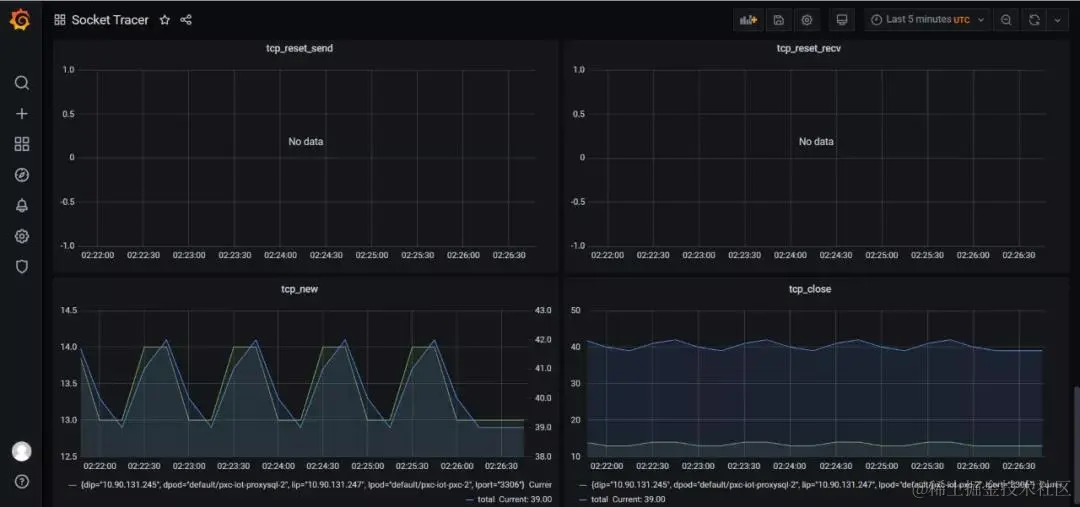Open tcp_close panel title menu
Screen dimensions: 1080x507
[810, 289]
